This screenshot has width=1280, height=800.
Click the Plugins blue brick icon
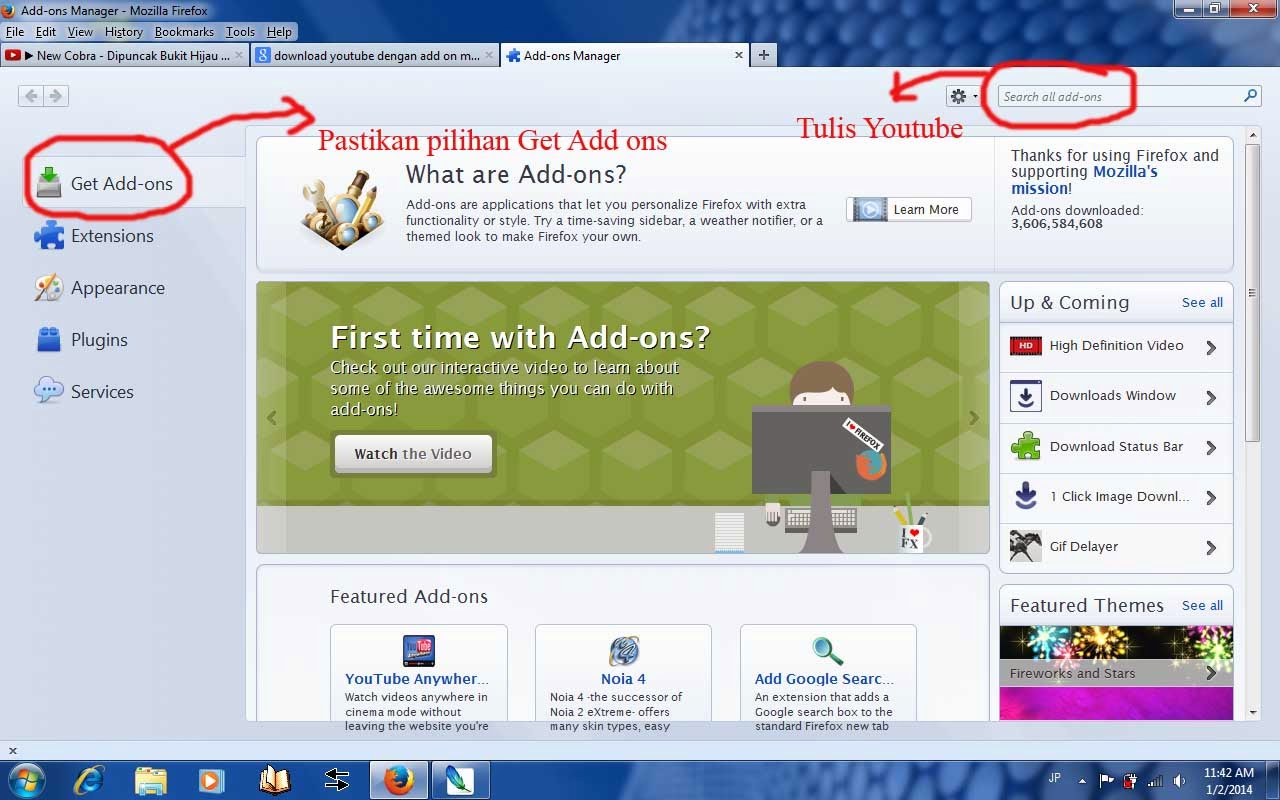tap(49, 340)
